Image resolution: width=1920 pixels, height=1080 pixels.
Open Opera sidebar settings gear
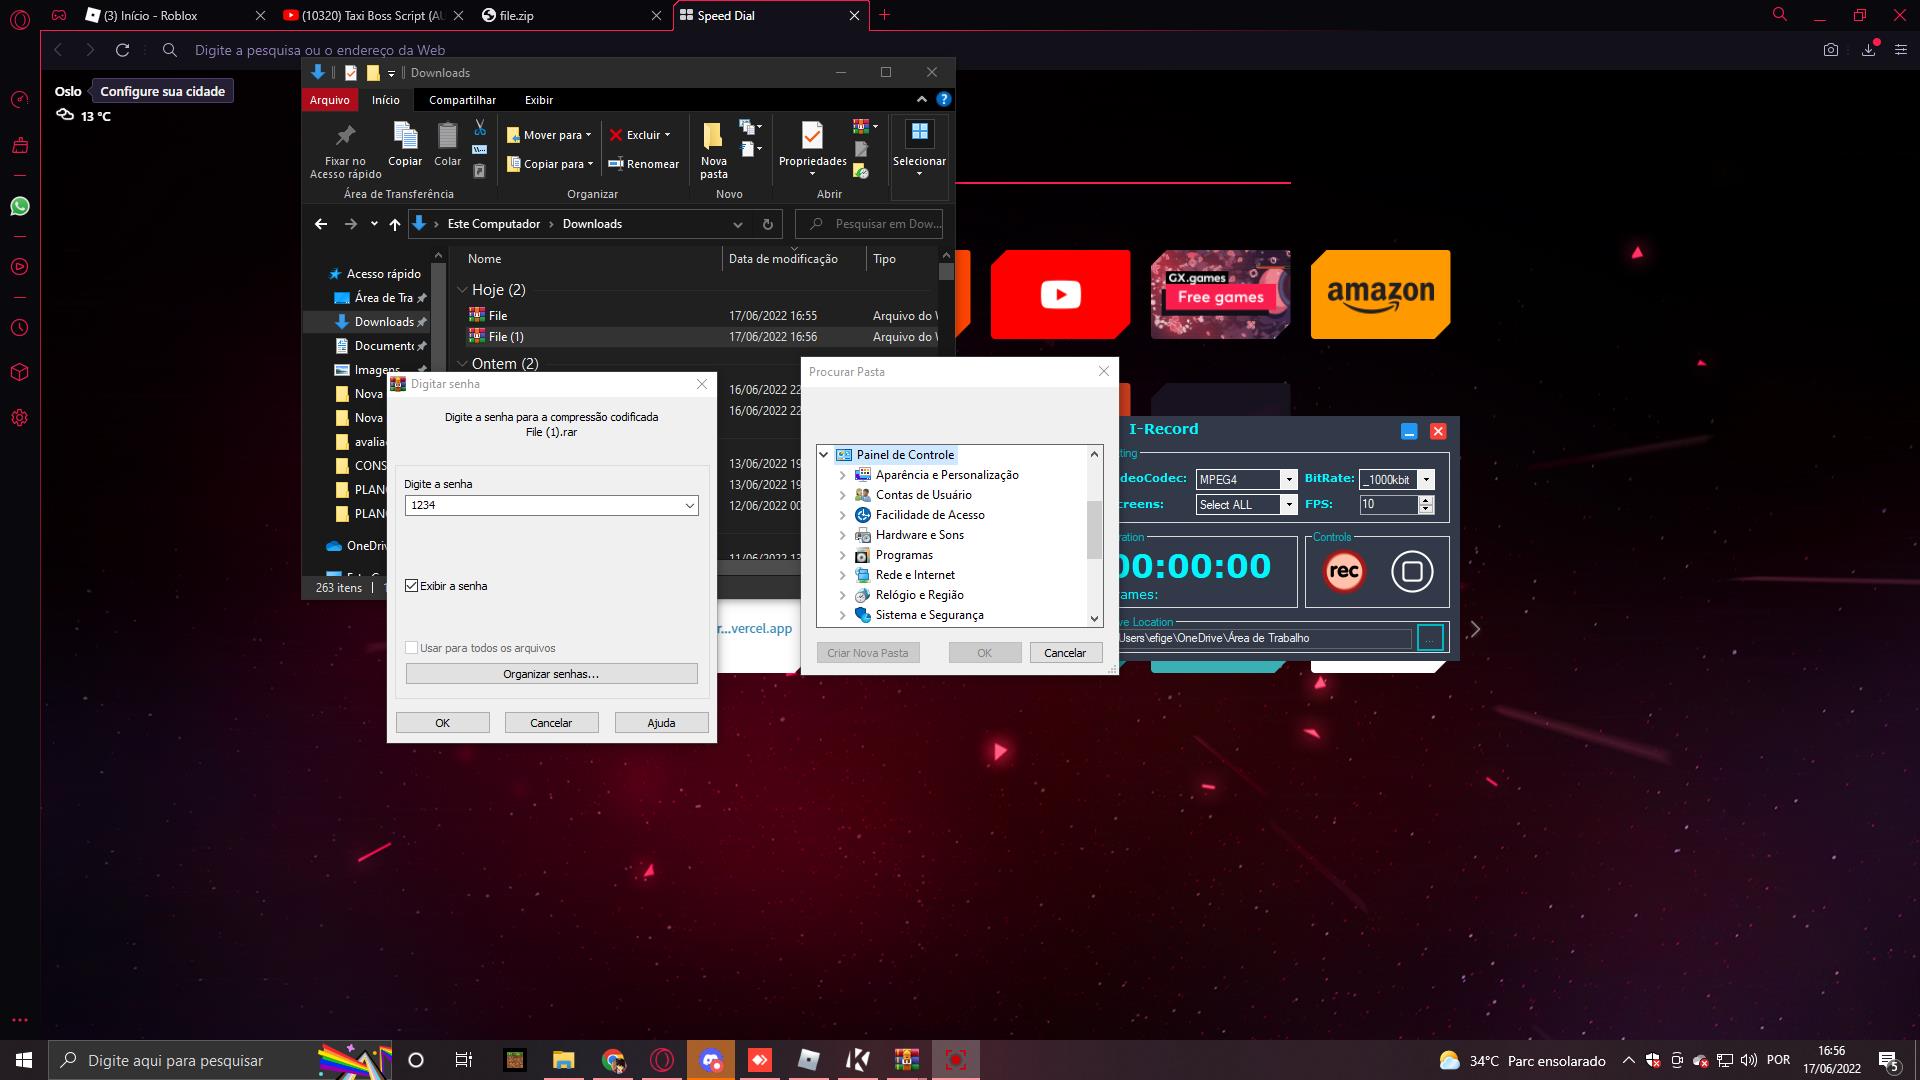(x=20, y=418)
